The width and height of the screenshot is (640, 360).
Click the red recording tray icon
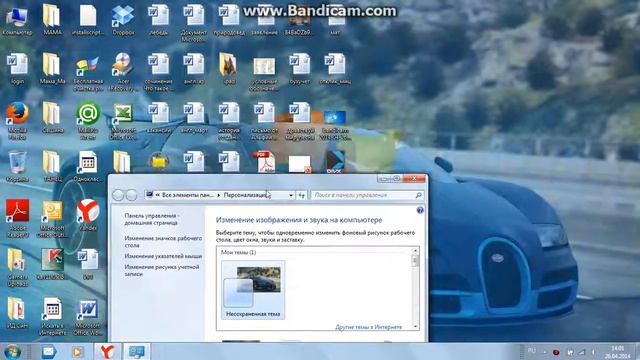pos(556,352)
